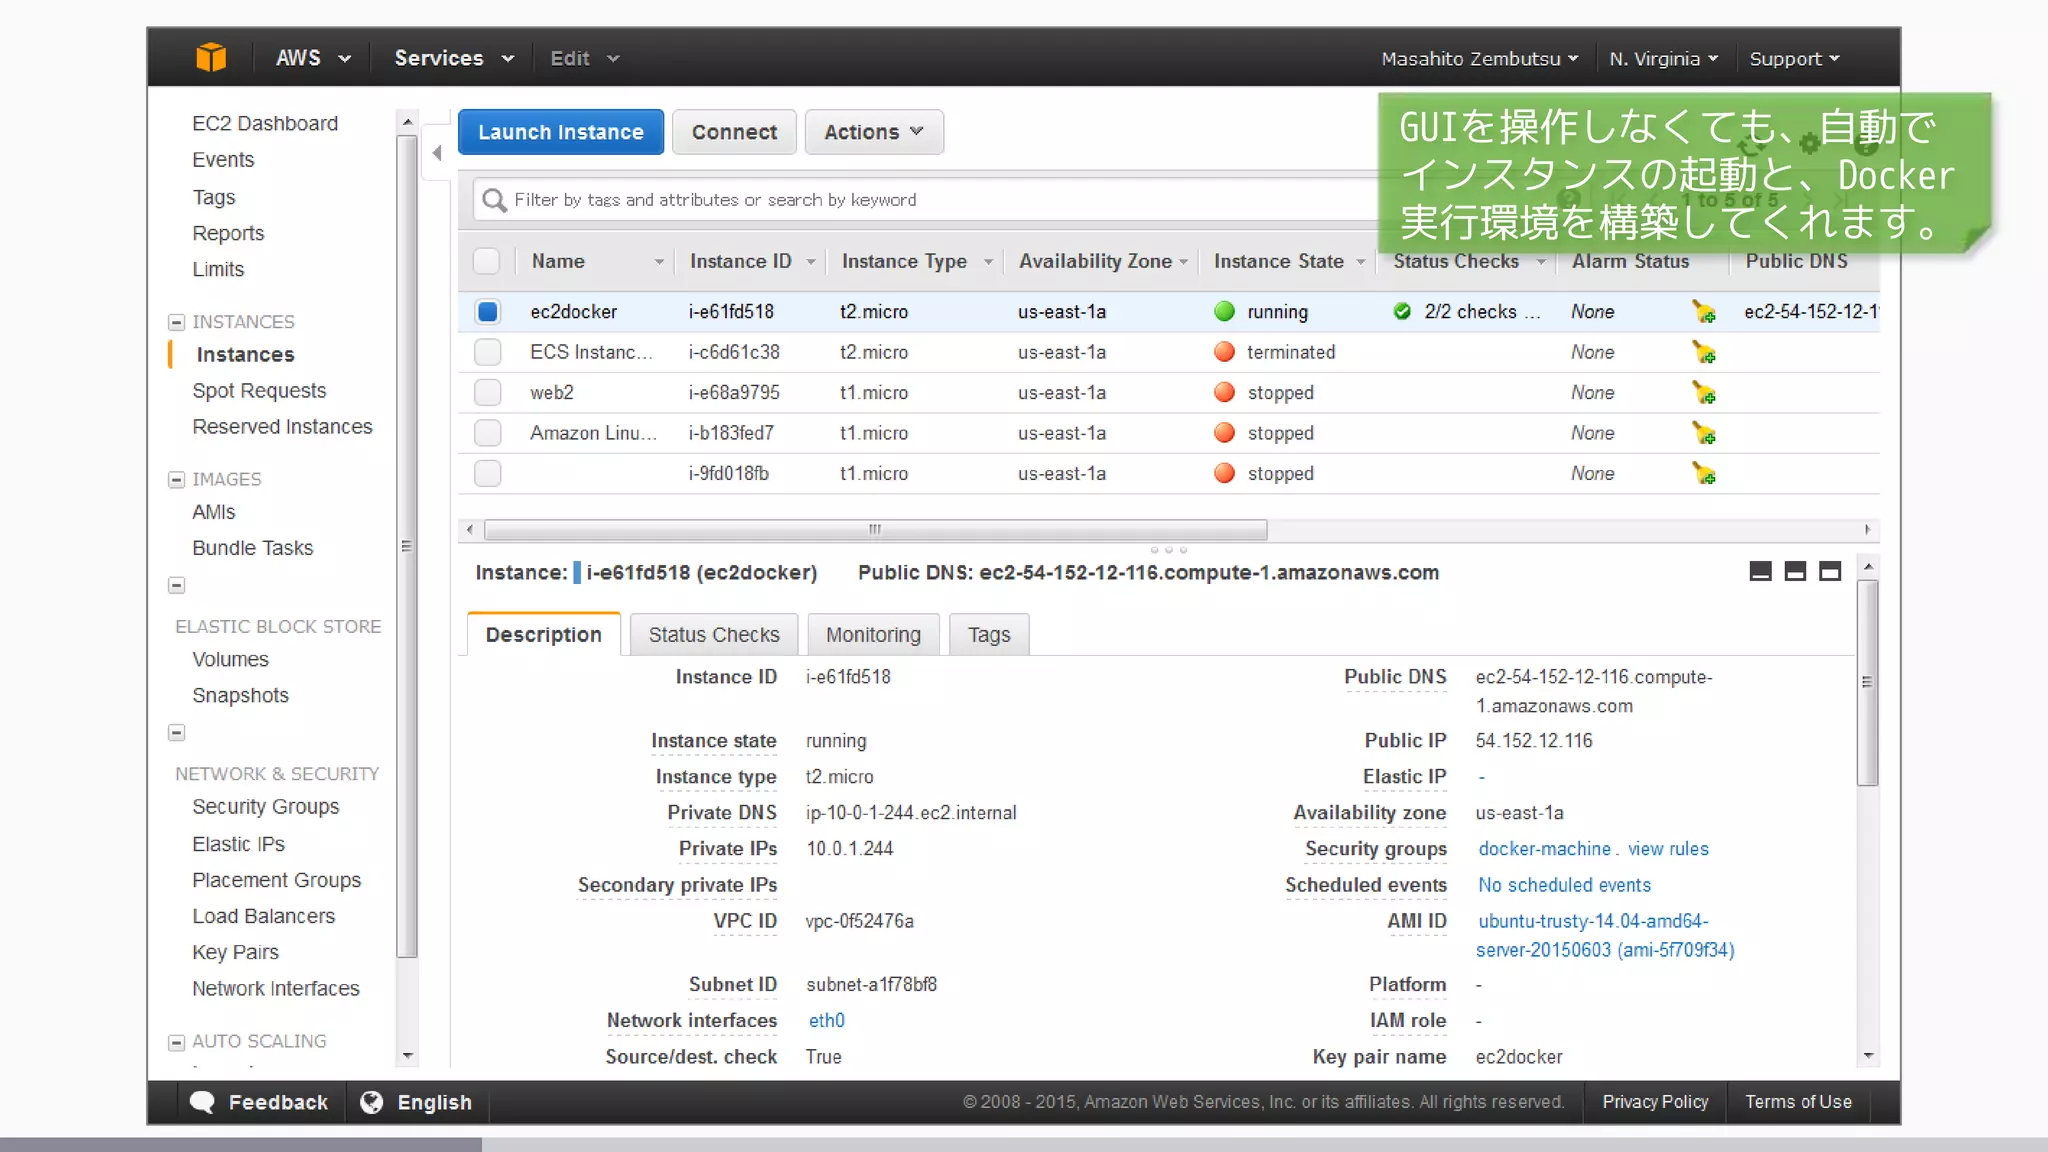Collapse the IMAGES sidebar section

(x=176, y=480)
